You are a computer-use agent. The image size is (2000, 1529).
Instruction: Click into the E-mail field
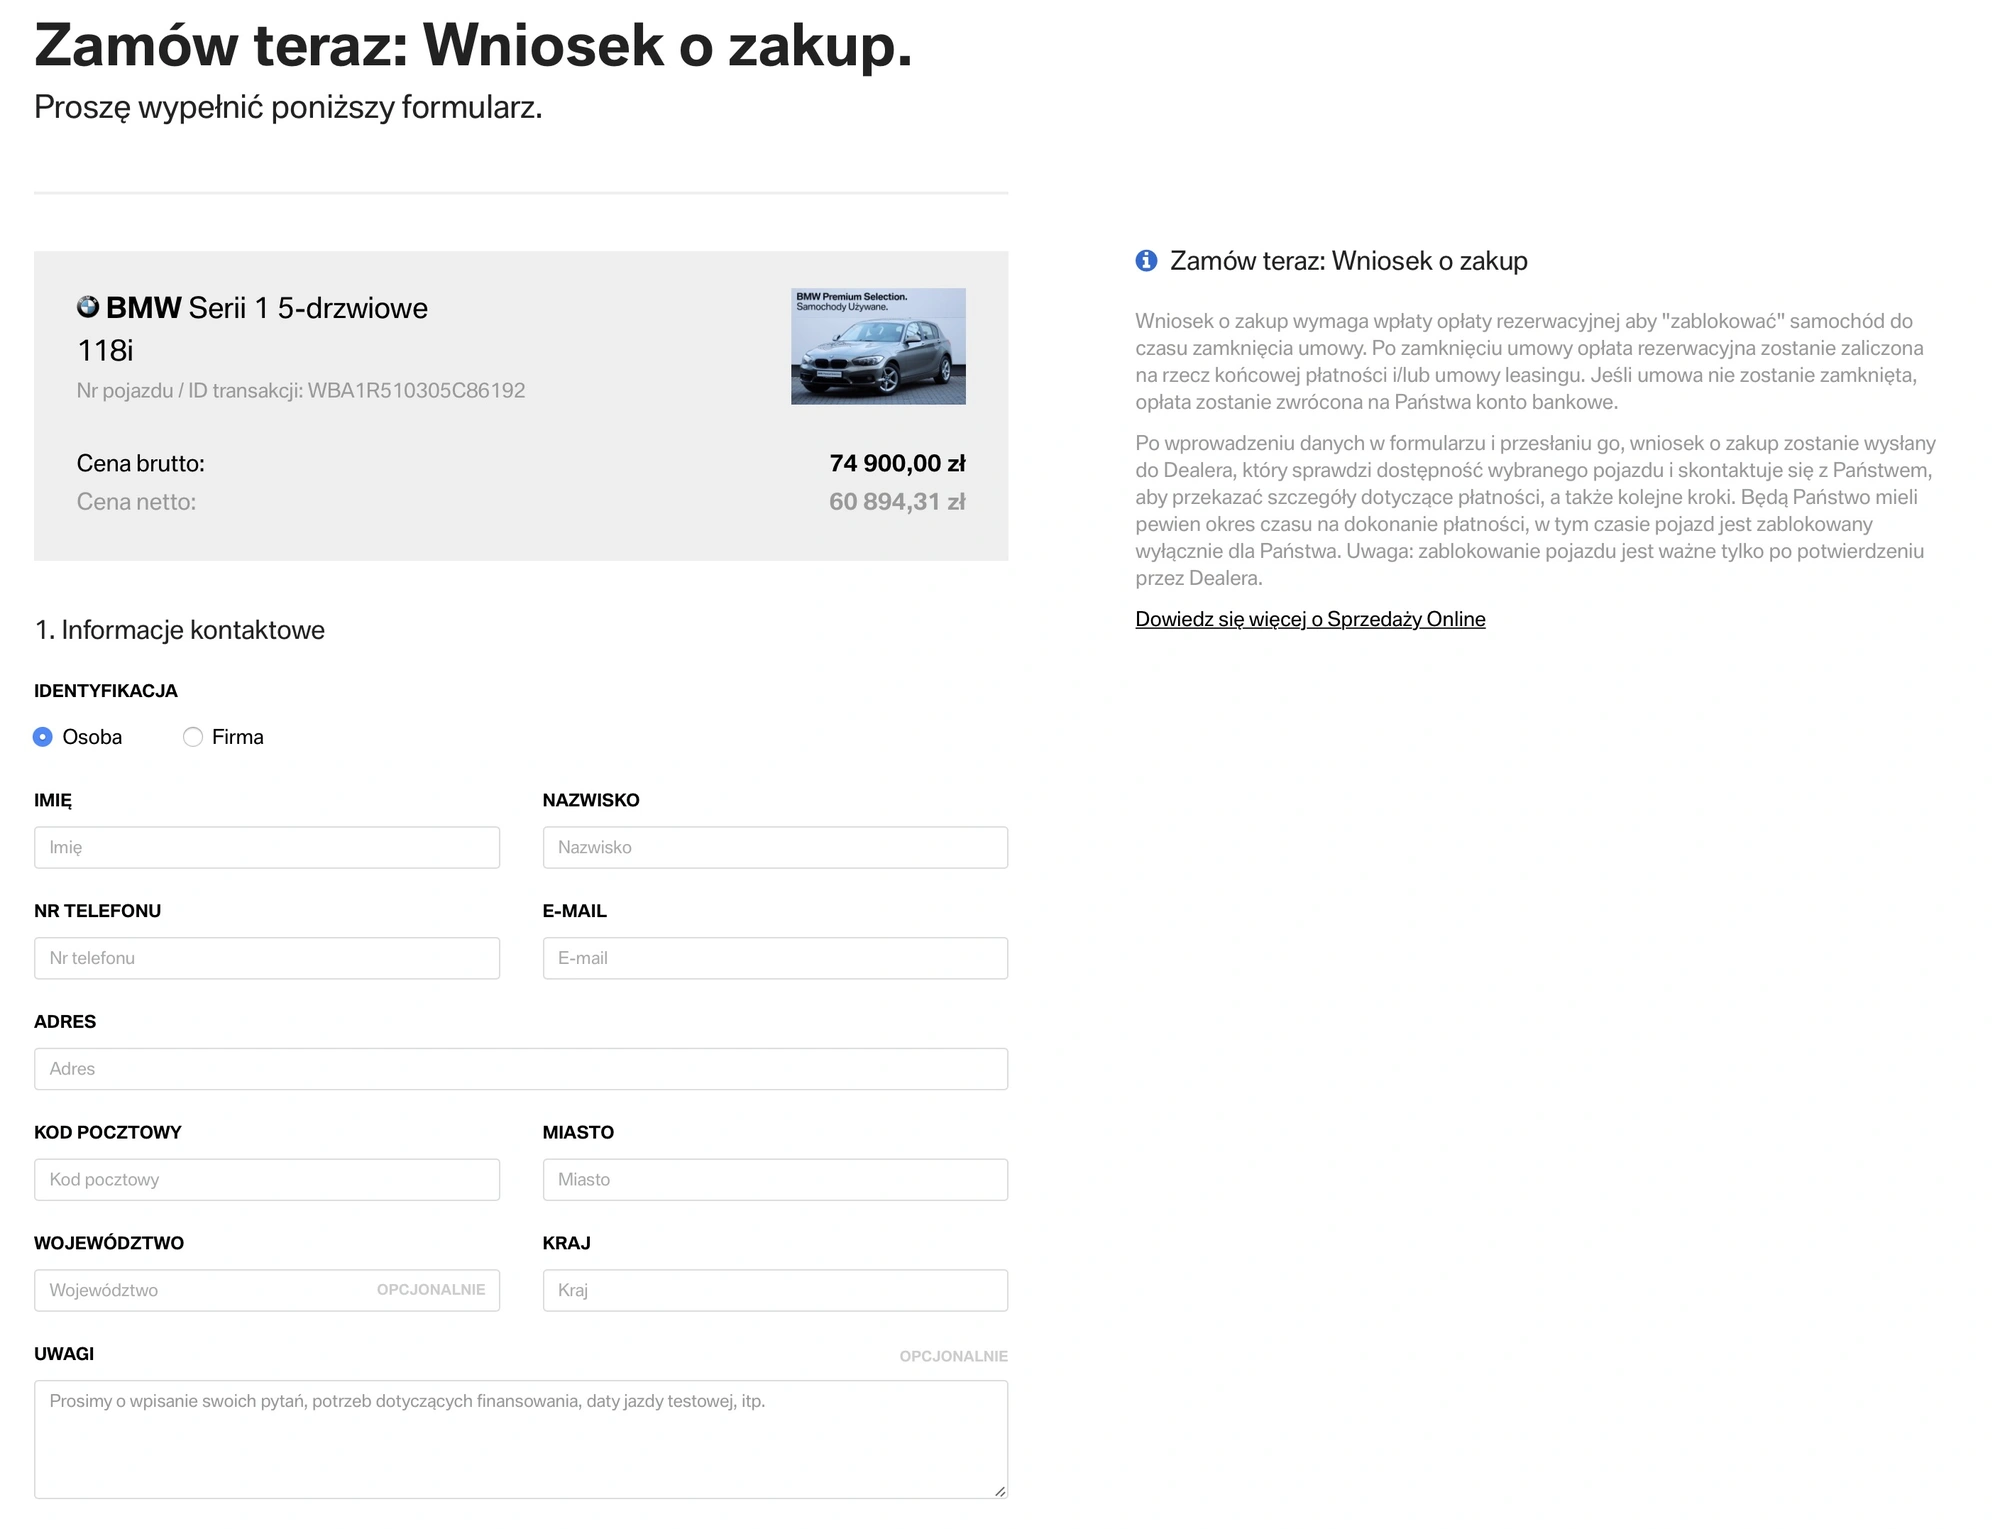coord(775,958)
